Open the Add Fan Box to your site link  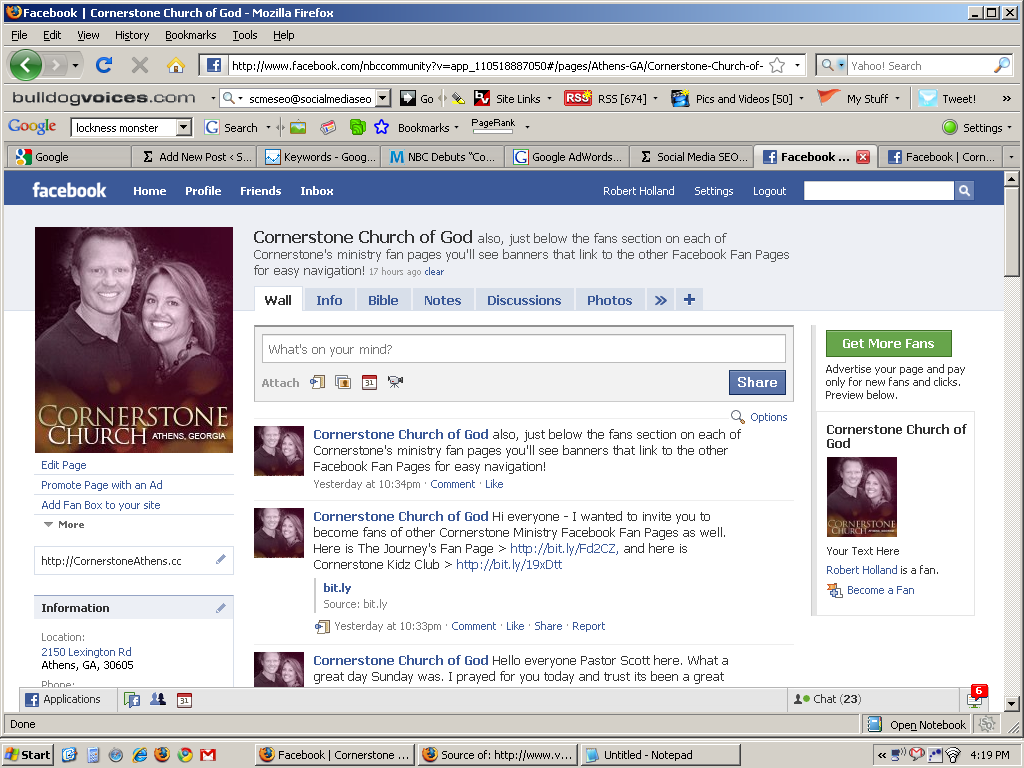pos(101,505)
